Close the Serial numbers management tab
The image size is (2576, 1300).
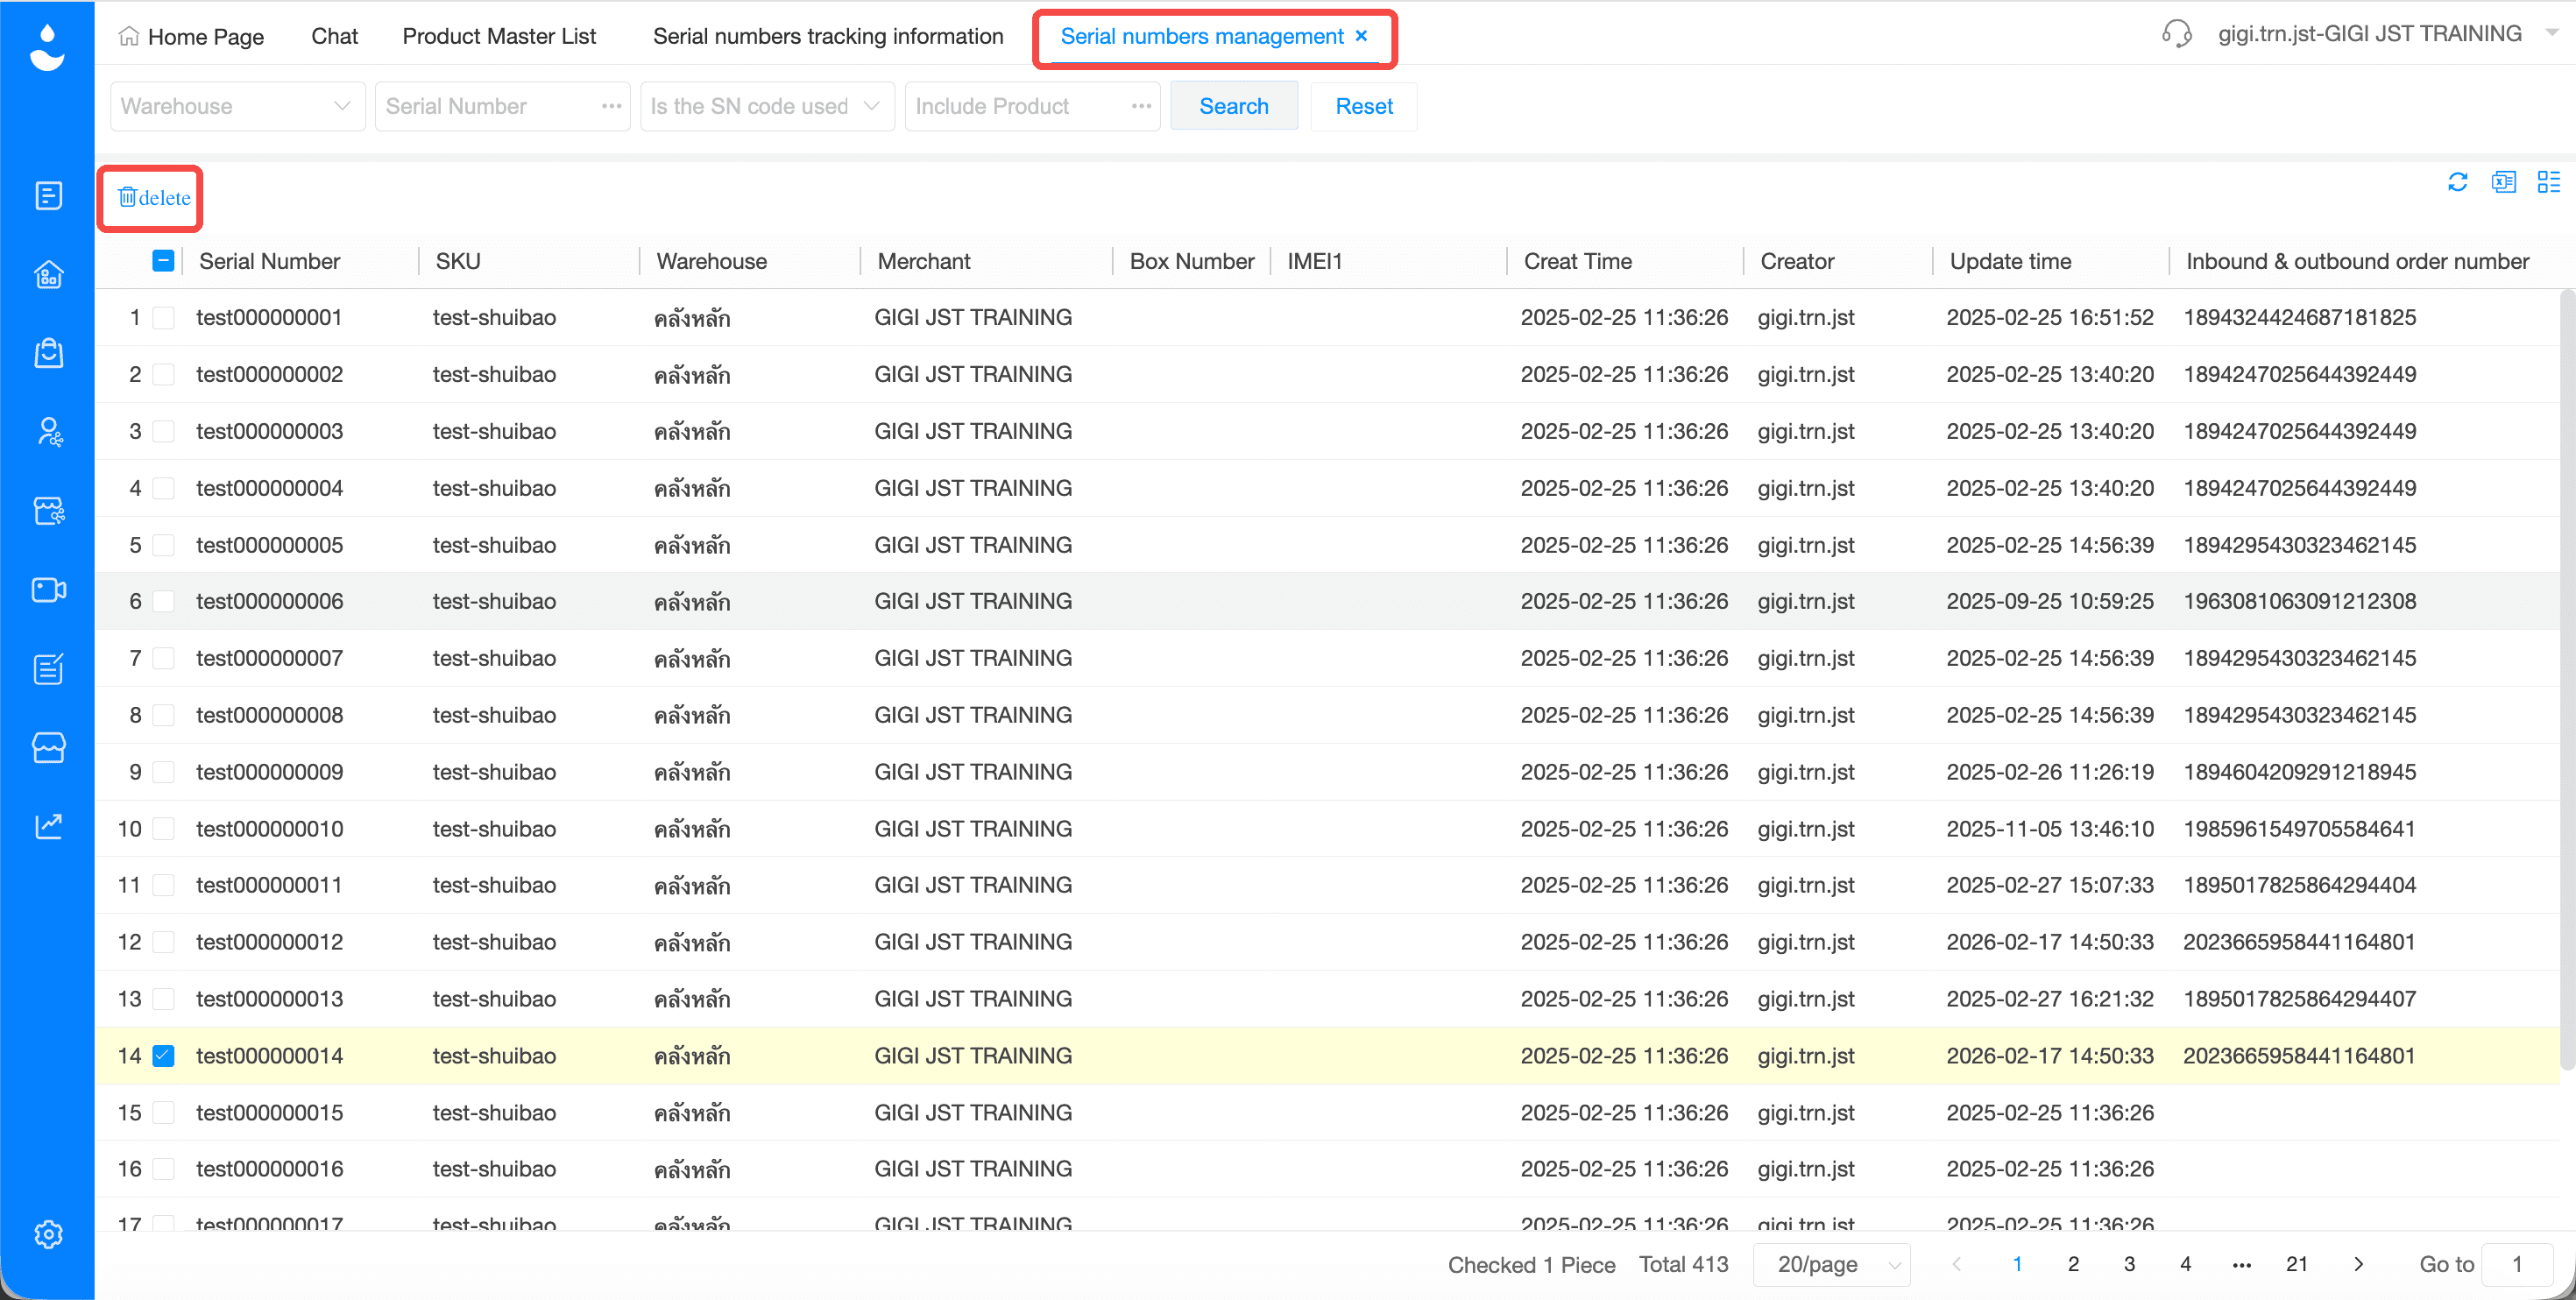click(1361, 36)
